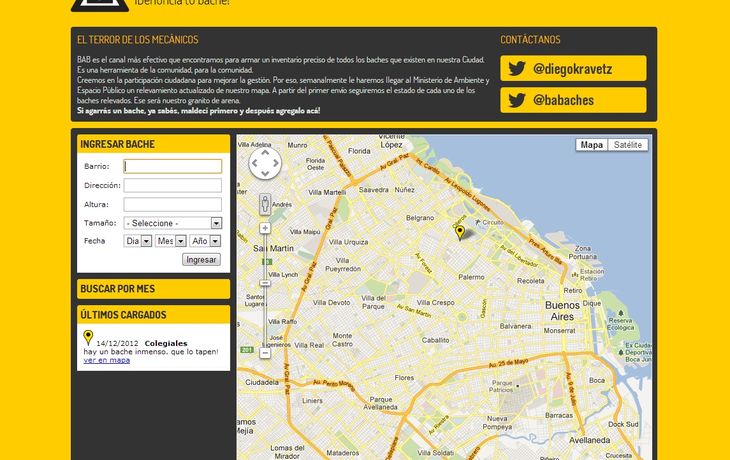Click the Estación Retiro station icon
Viewport: 730px width, 460px height.
pyautogui.click(x=575, y=275)
